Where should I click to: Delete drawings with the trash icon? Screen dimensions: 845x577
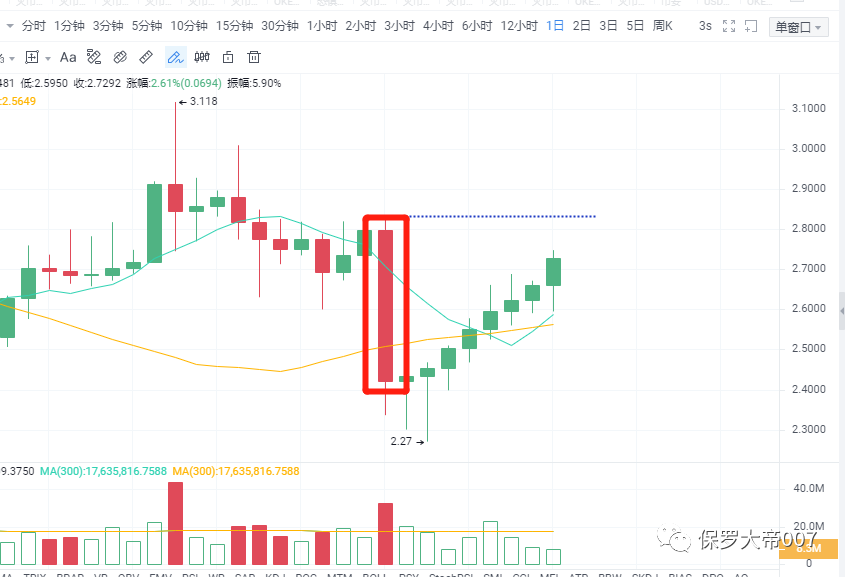254,57
